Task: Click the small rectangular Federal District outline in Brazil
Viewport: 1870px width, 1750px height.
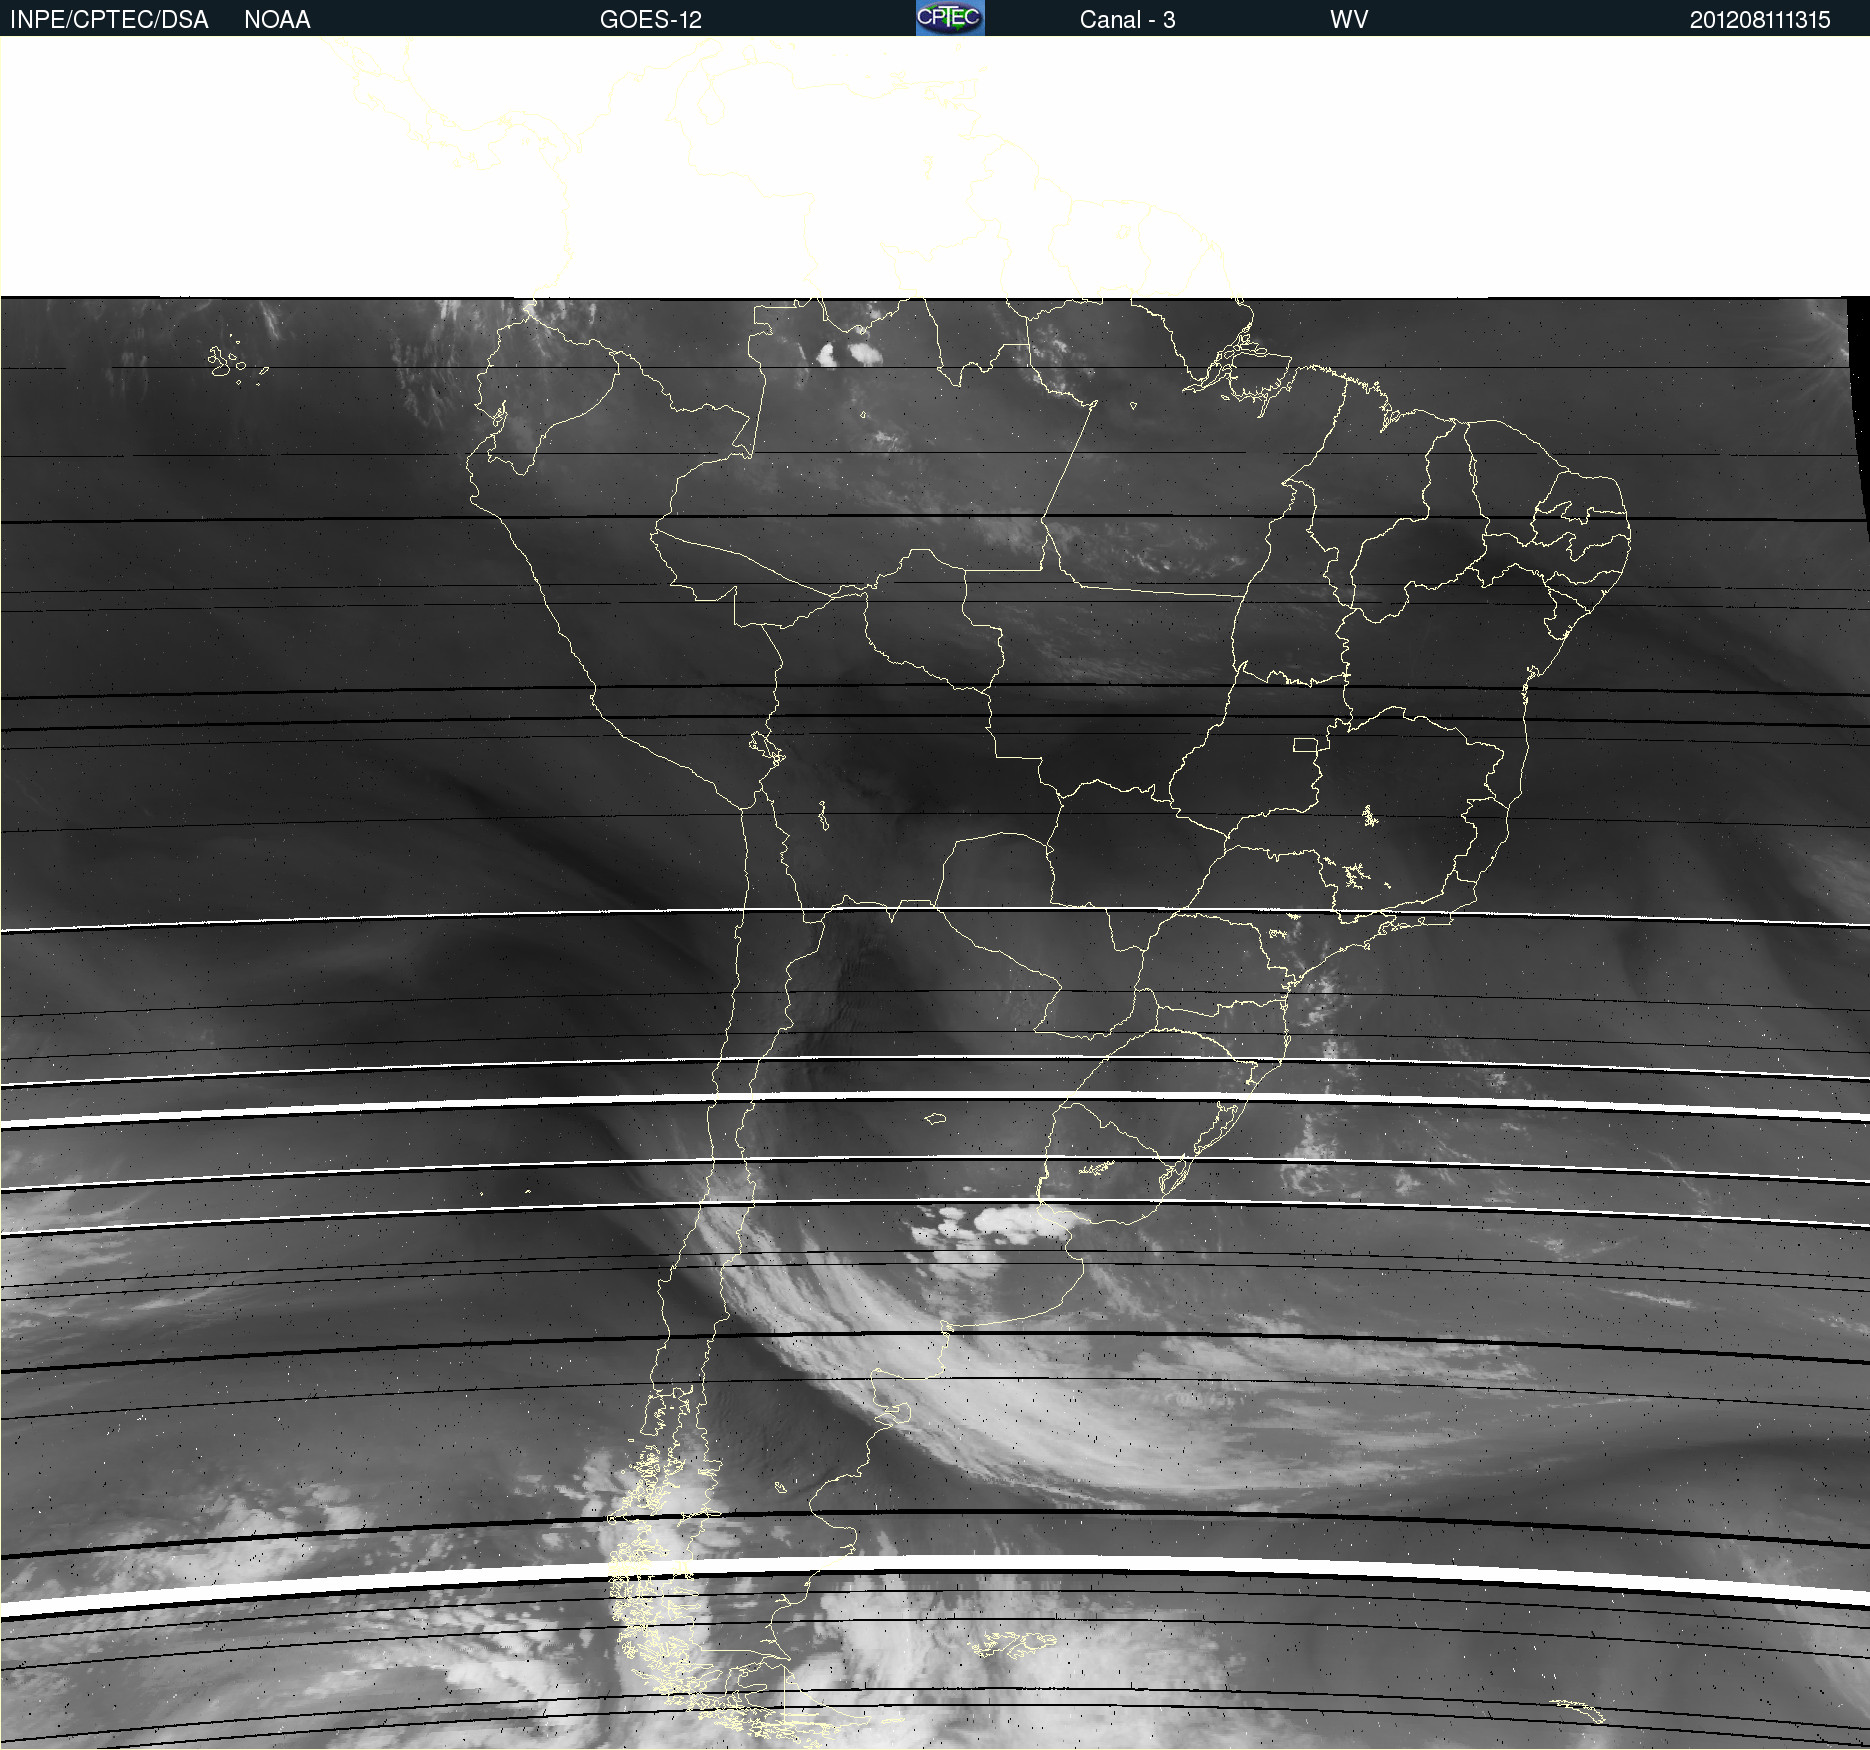Action: pos(1305,744)
